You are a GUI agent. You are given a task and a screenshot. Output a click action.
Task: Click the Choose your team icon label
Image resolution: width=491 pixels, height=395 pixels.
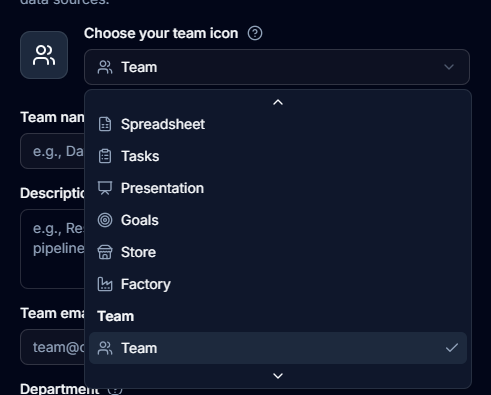click(161, 33)
